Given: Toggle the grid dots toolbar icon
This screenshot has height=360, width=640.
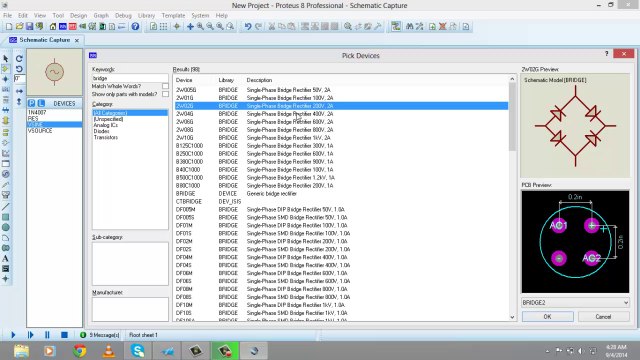Looking at the screenshot, I should 163,27.
